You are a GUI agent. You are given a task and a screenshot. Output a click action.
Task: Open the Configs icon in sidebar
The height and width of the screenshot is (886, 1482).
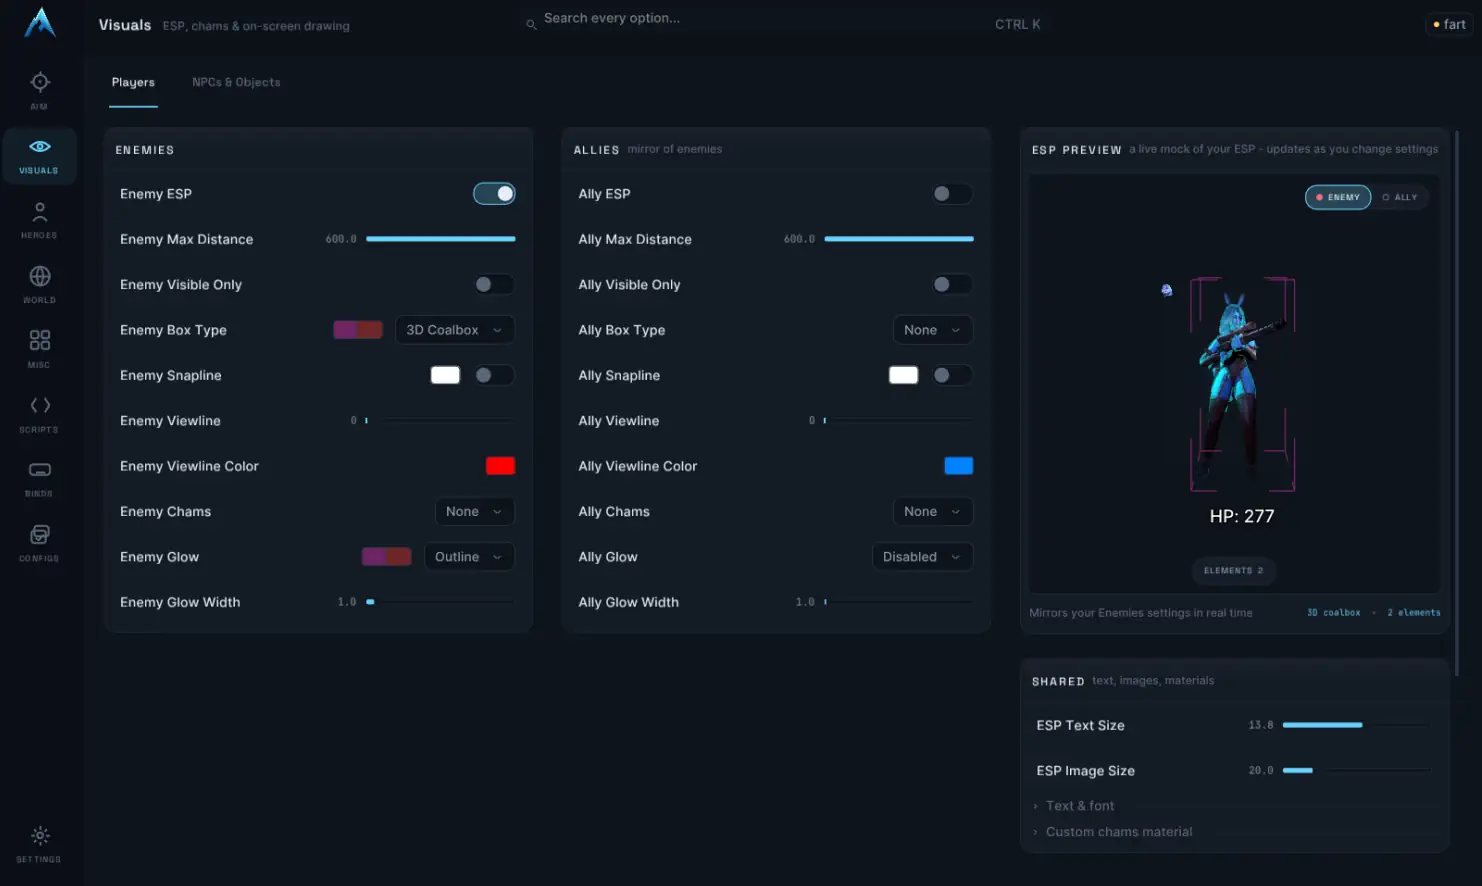(x=39, y=534)
